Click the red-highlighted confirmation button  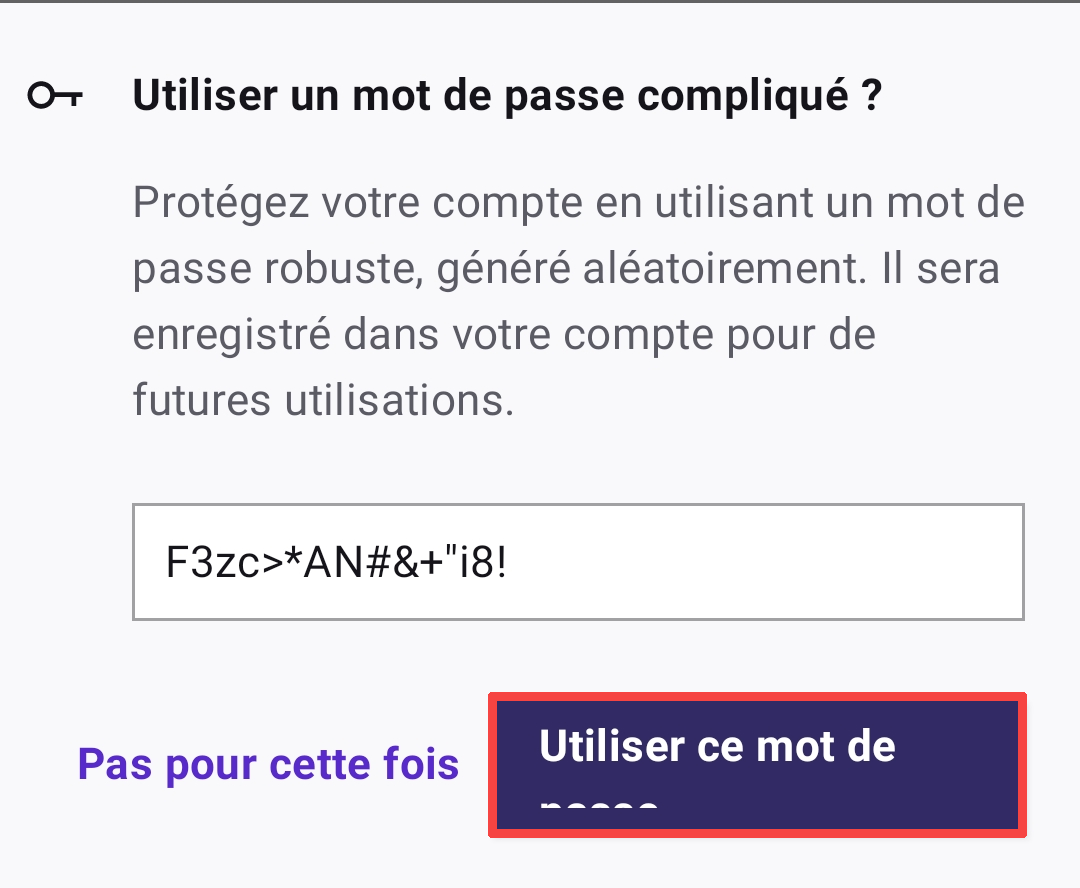pos(756,763)
